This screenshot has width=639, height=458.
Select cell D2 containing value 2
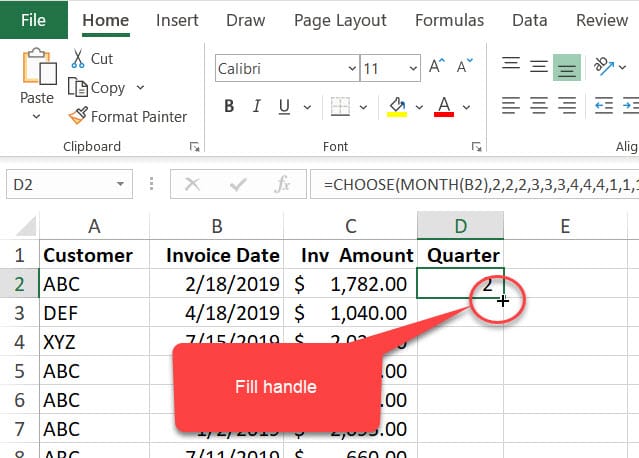460,284
